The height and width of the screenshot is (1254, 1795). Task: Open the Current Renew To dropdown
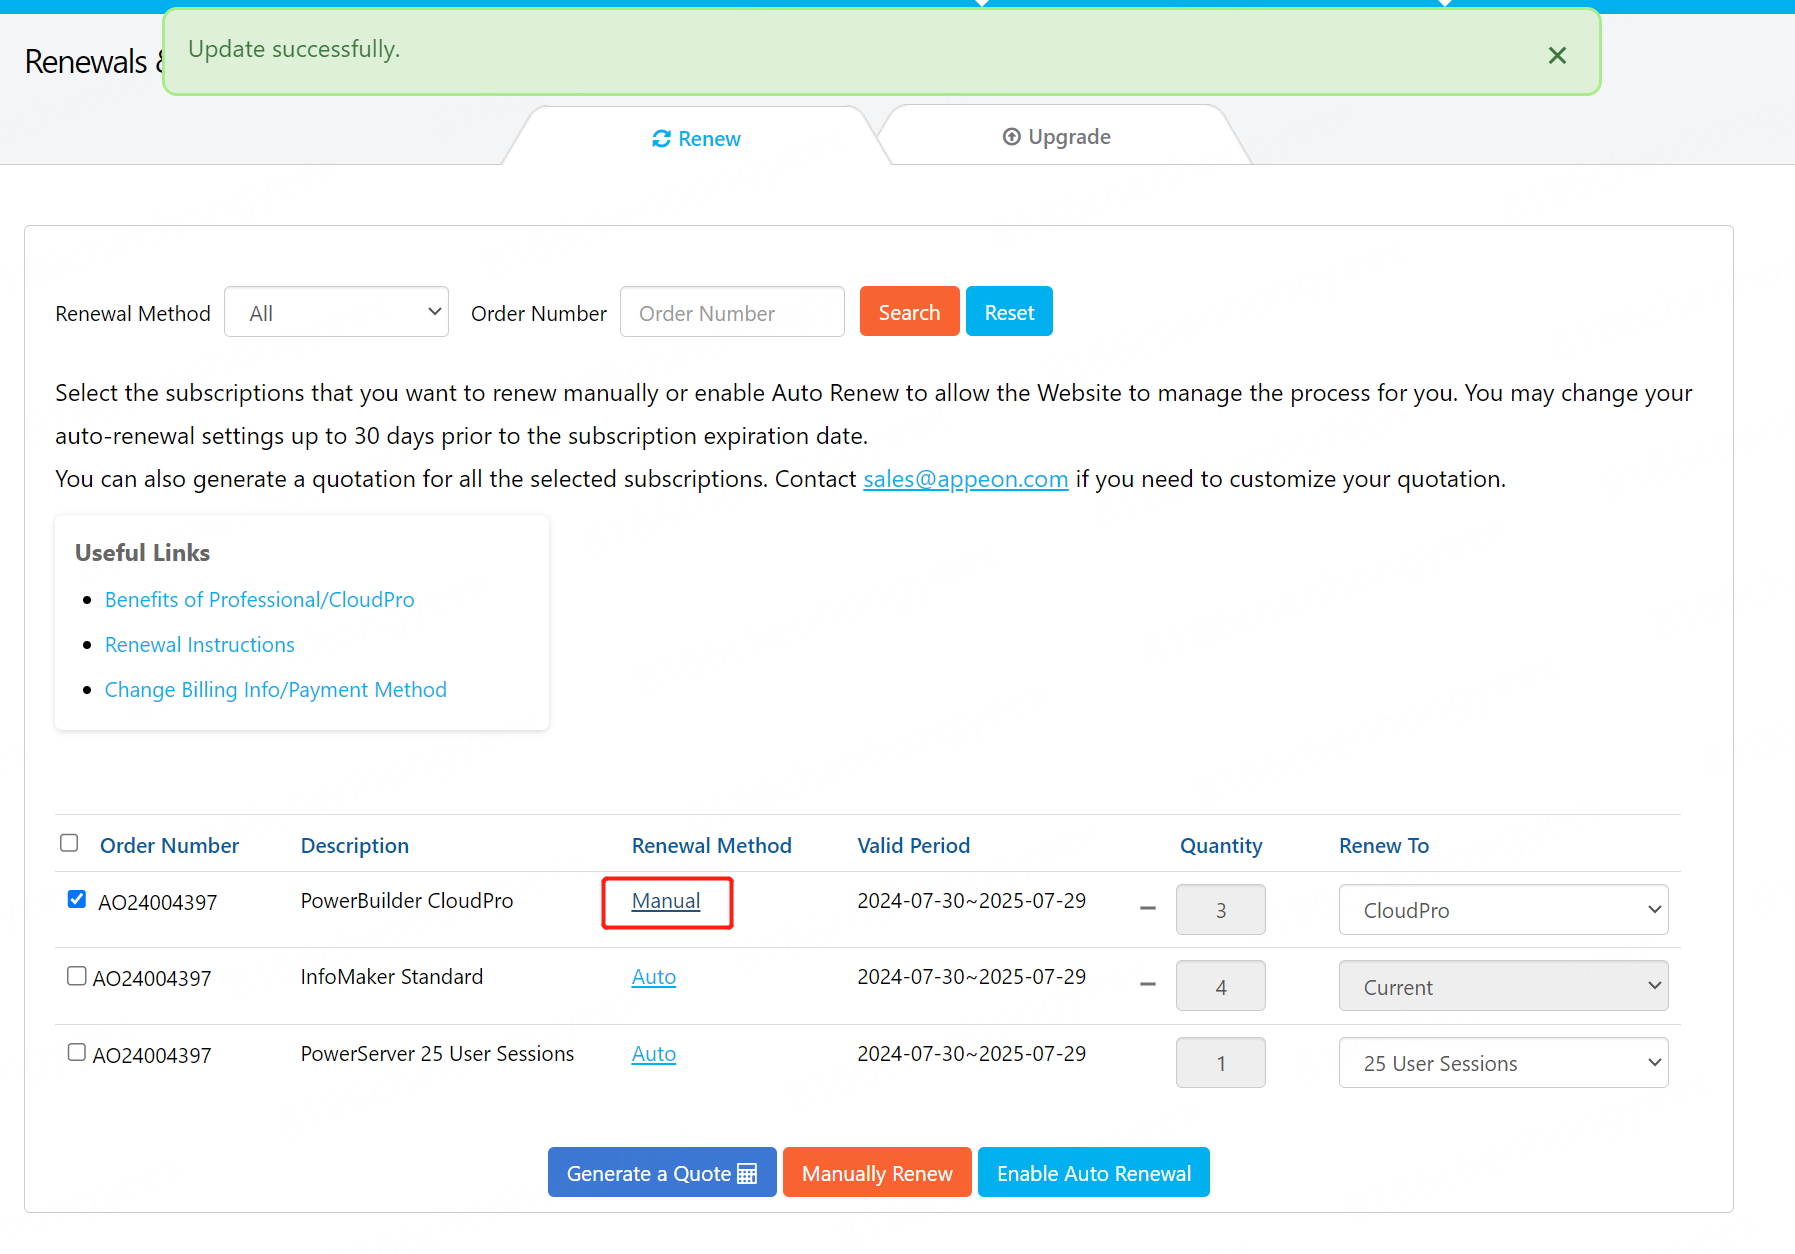tap(1503, 986)
